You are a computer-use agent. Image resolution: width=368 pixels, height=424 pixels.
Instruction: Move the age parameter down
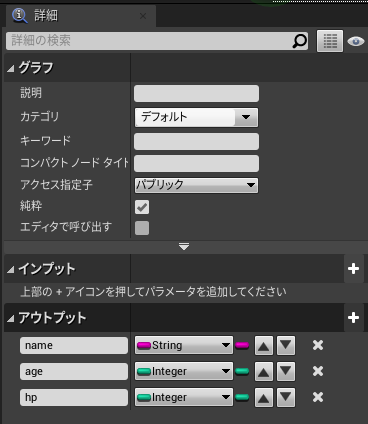[286, 371]
